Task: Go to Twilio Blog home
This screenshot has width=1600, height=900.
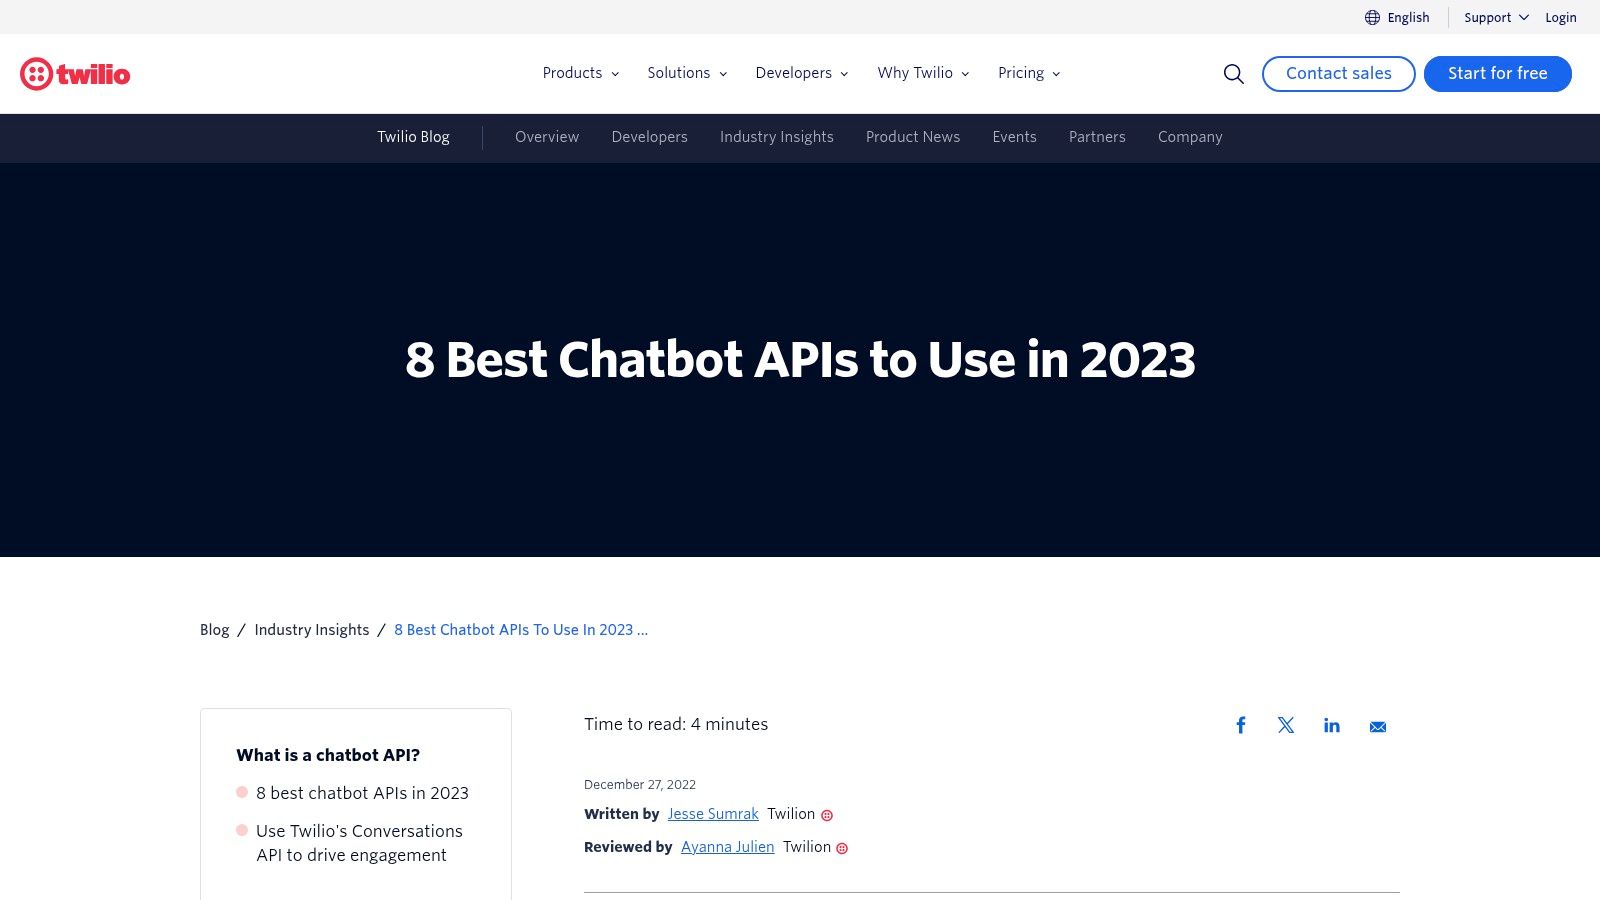Action: [413, 137]
